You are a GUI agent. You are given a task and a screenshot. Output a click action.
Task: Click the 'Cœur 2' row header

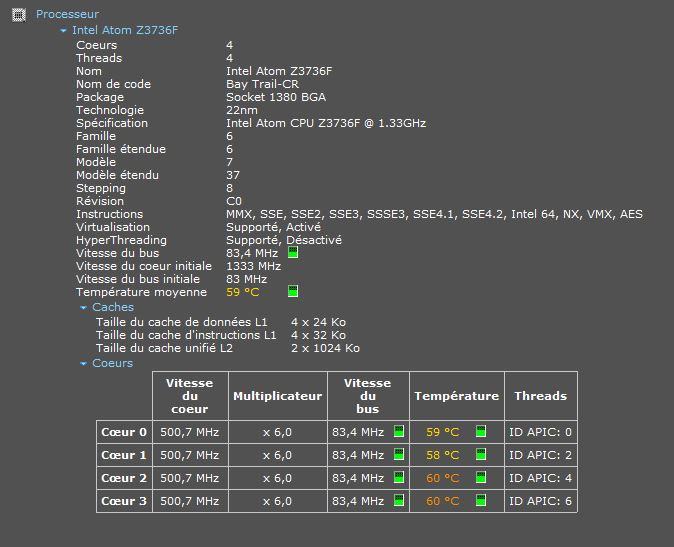(x=124, y=478)
